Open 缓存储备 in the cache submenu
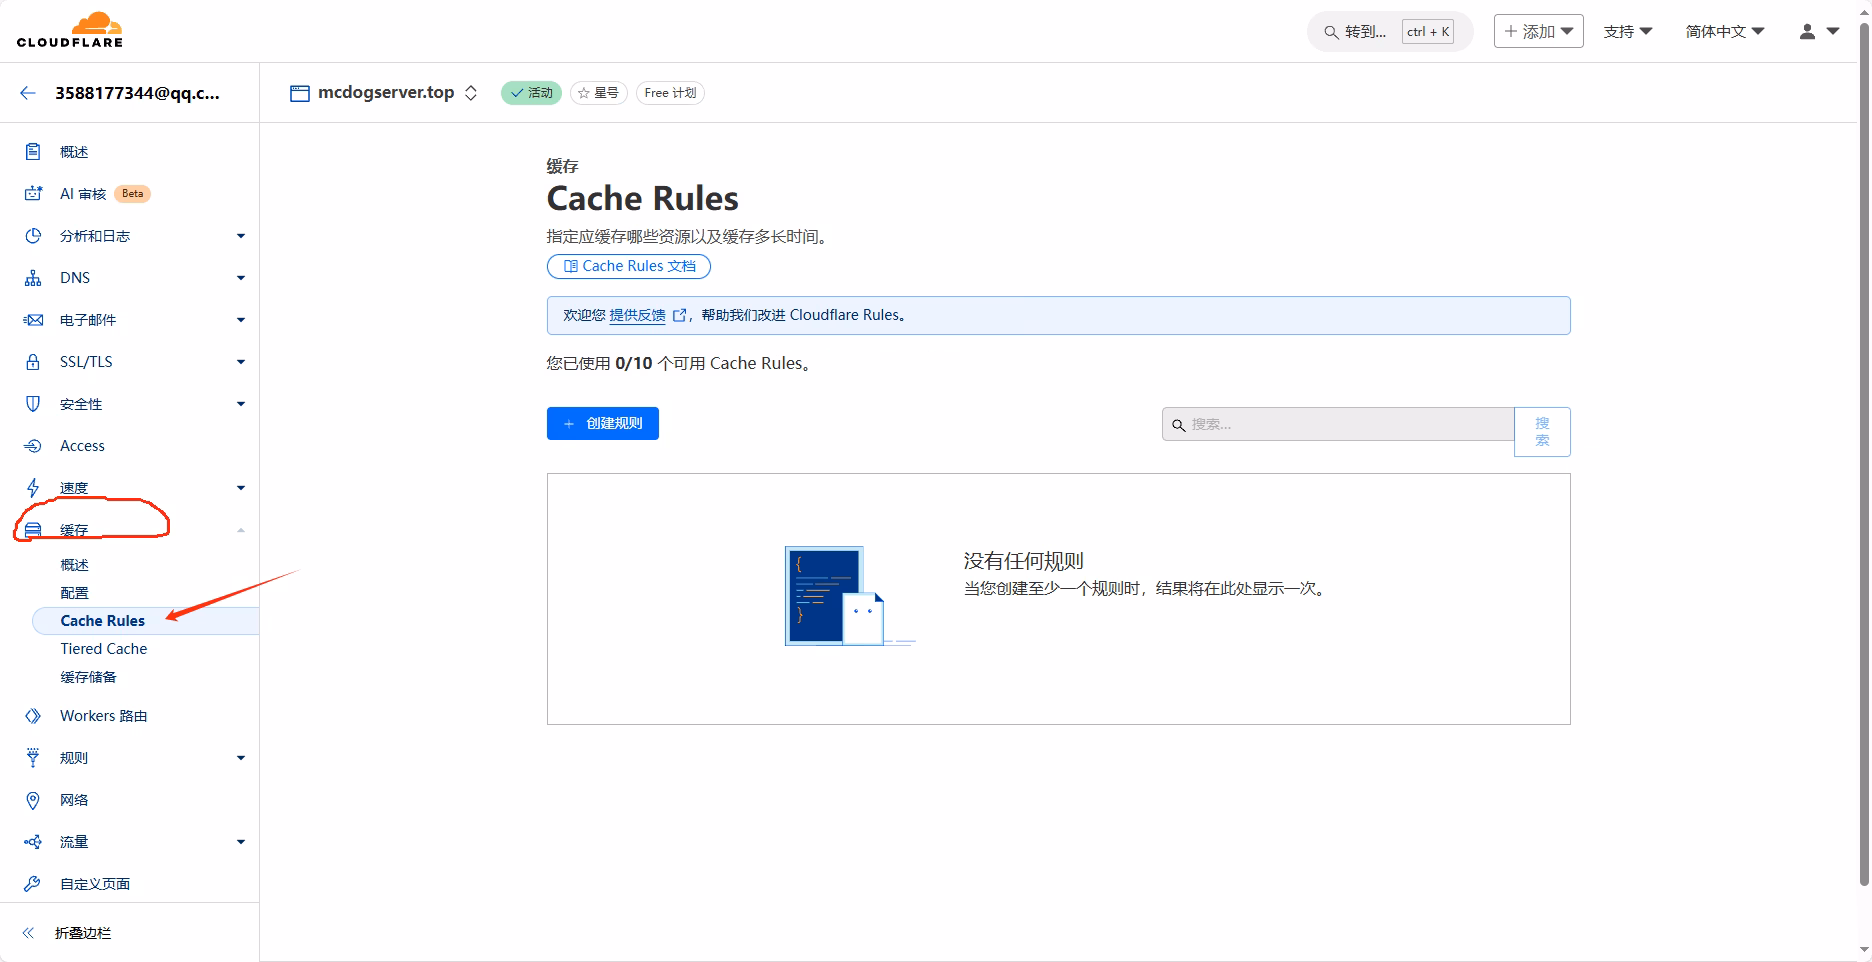The height and width of the screenshot is (962, 1872). pyautogui.click(x=89, y=677)
